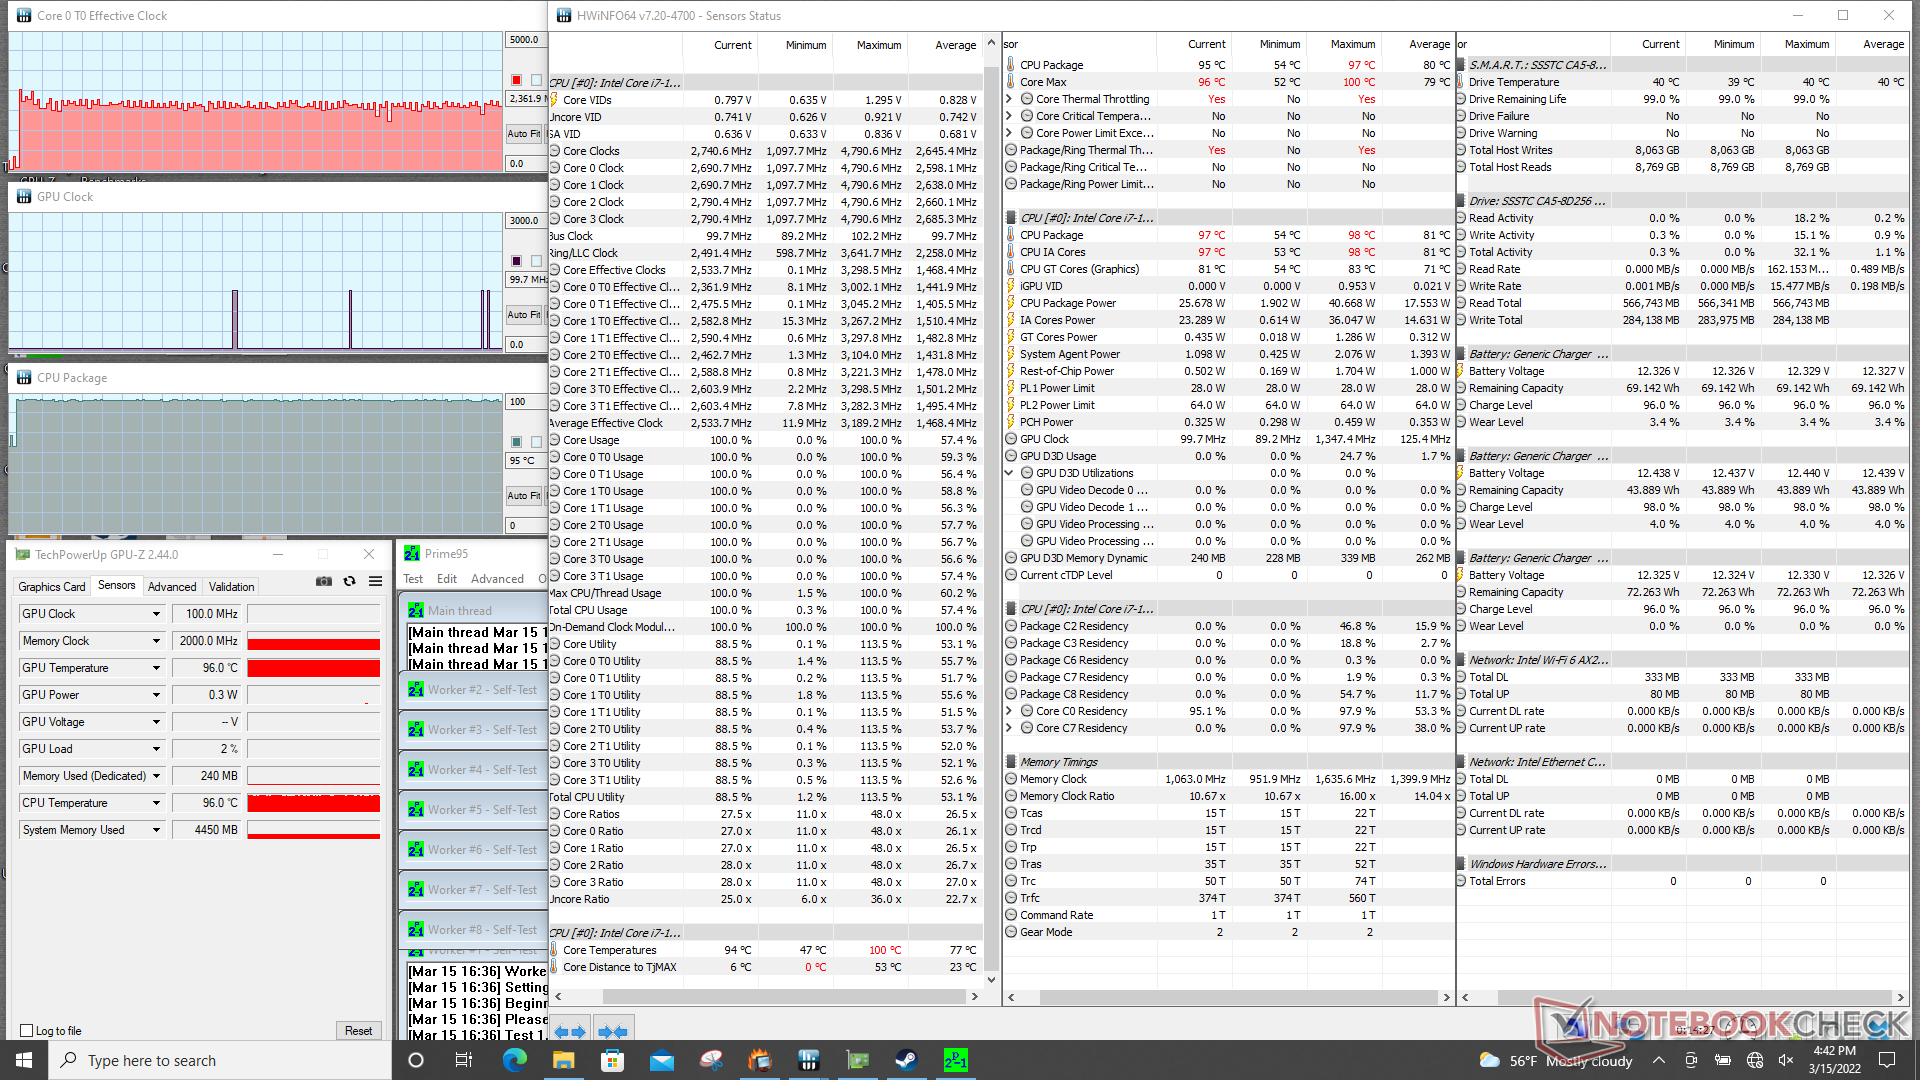The height and width of the screenshot is (1080, 1920).
Task: Click Auto Fit in GPU Clock graph
Action: pyautogui.click(x=524, y=314)
